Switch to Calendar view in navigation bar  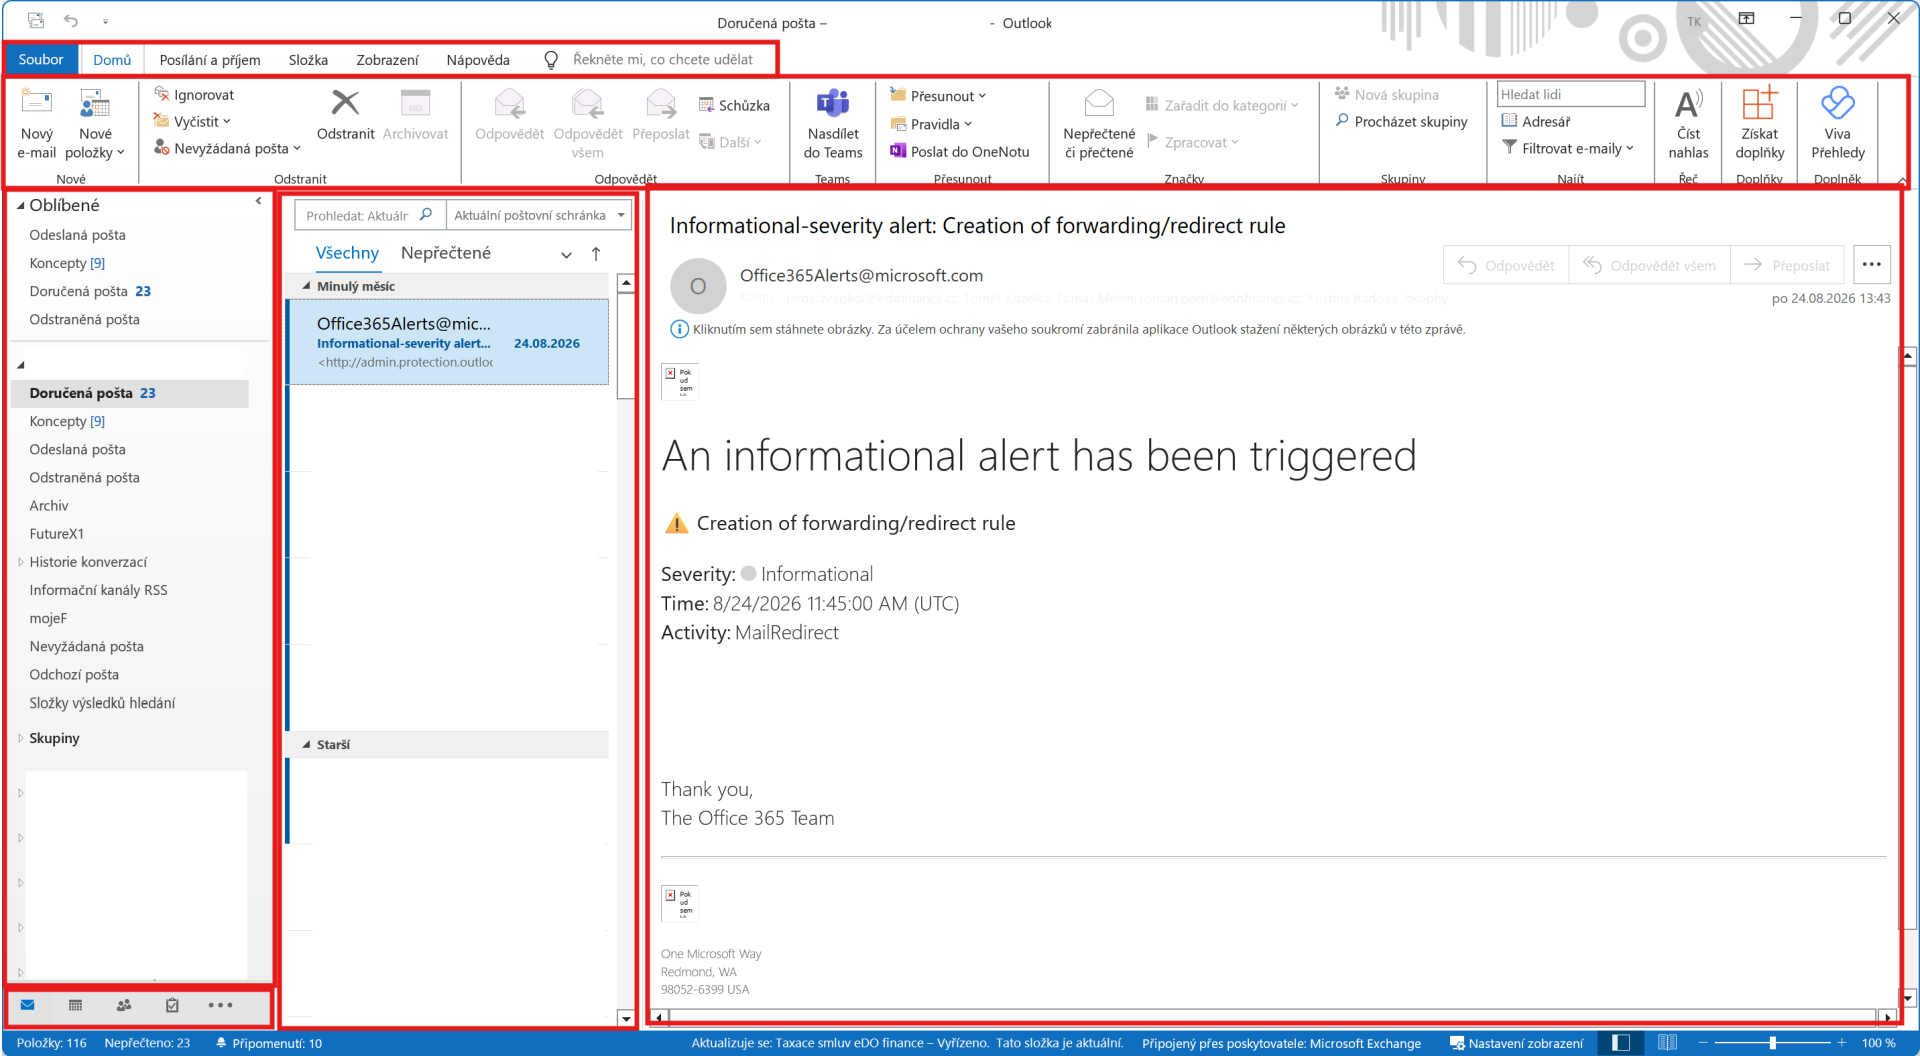point(75,1005)
